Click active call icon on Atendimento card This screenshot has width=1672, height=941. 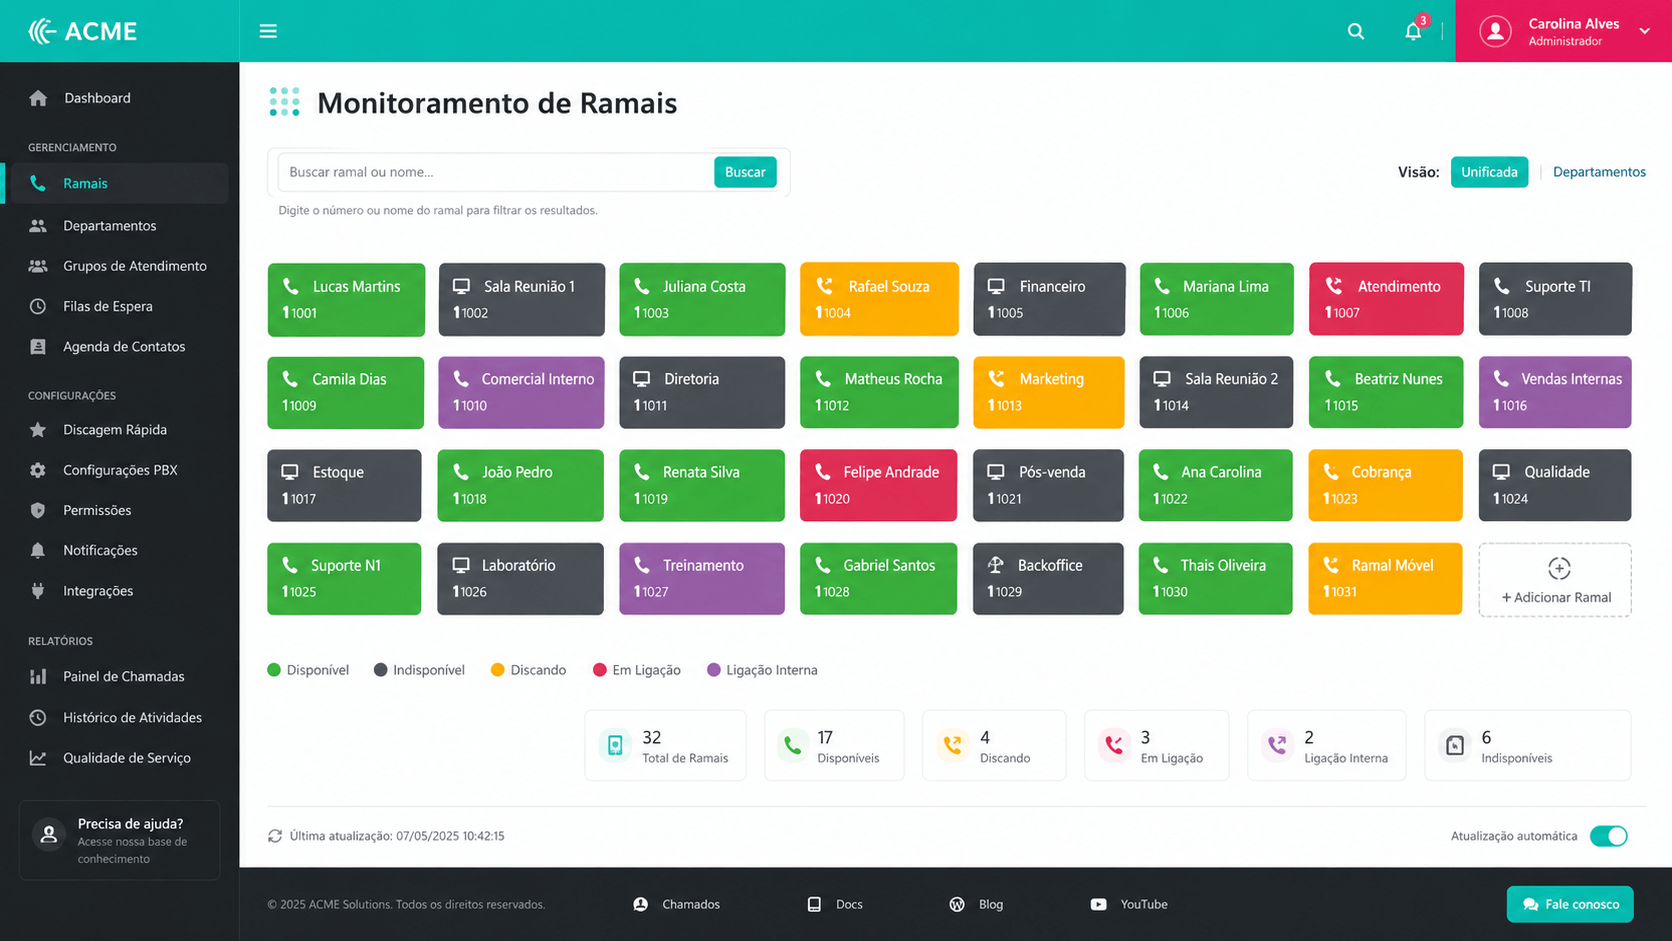(1334, 286)
